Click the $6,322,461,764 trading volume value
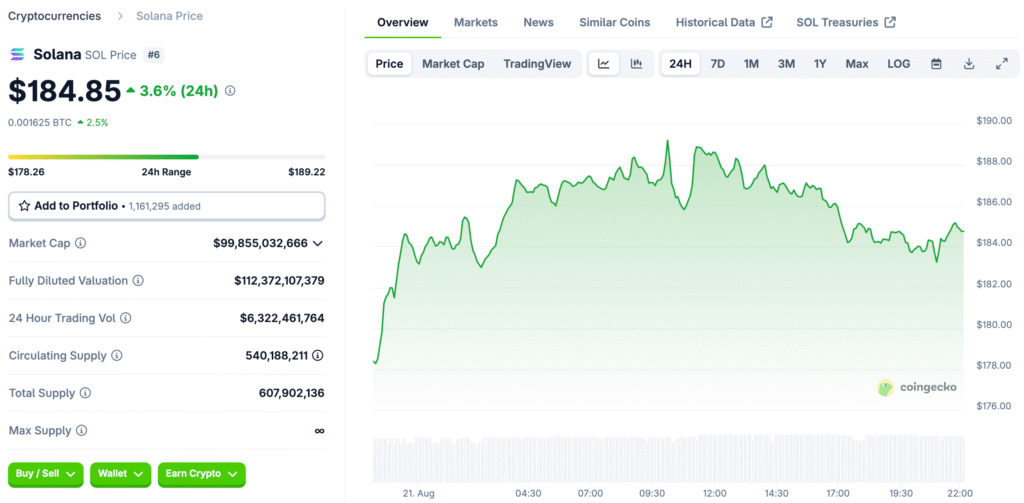1024x503 pixels. pyautogui.click(x=282, y=318)
